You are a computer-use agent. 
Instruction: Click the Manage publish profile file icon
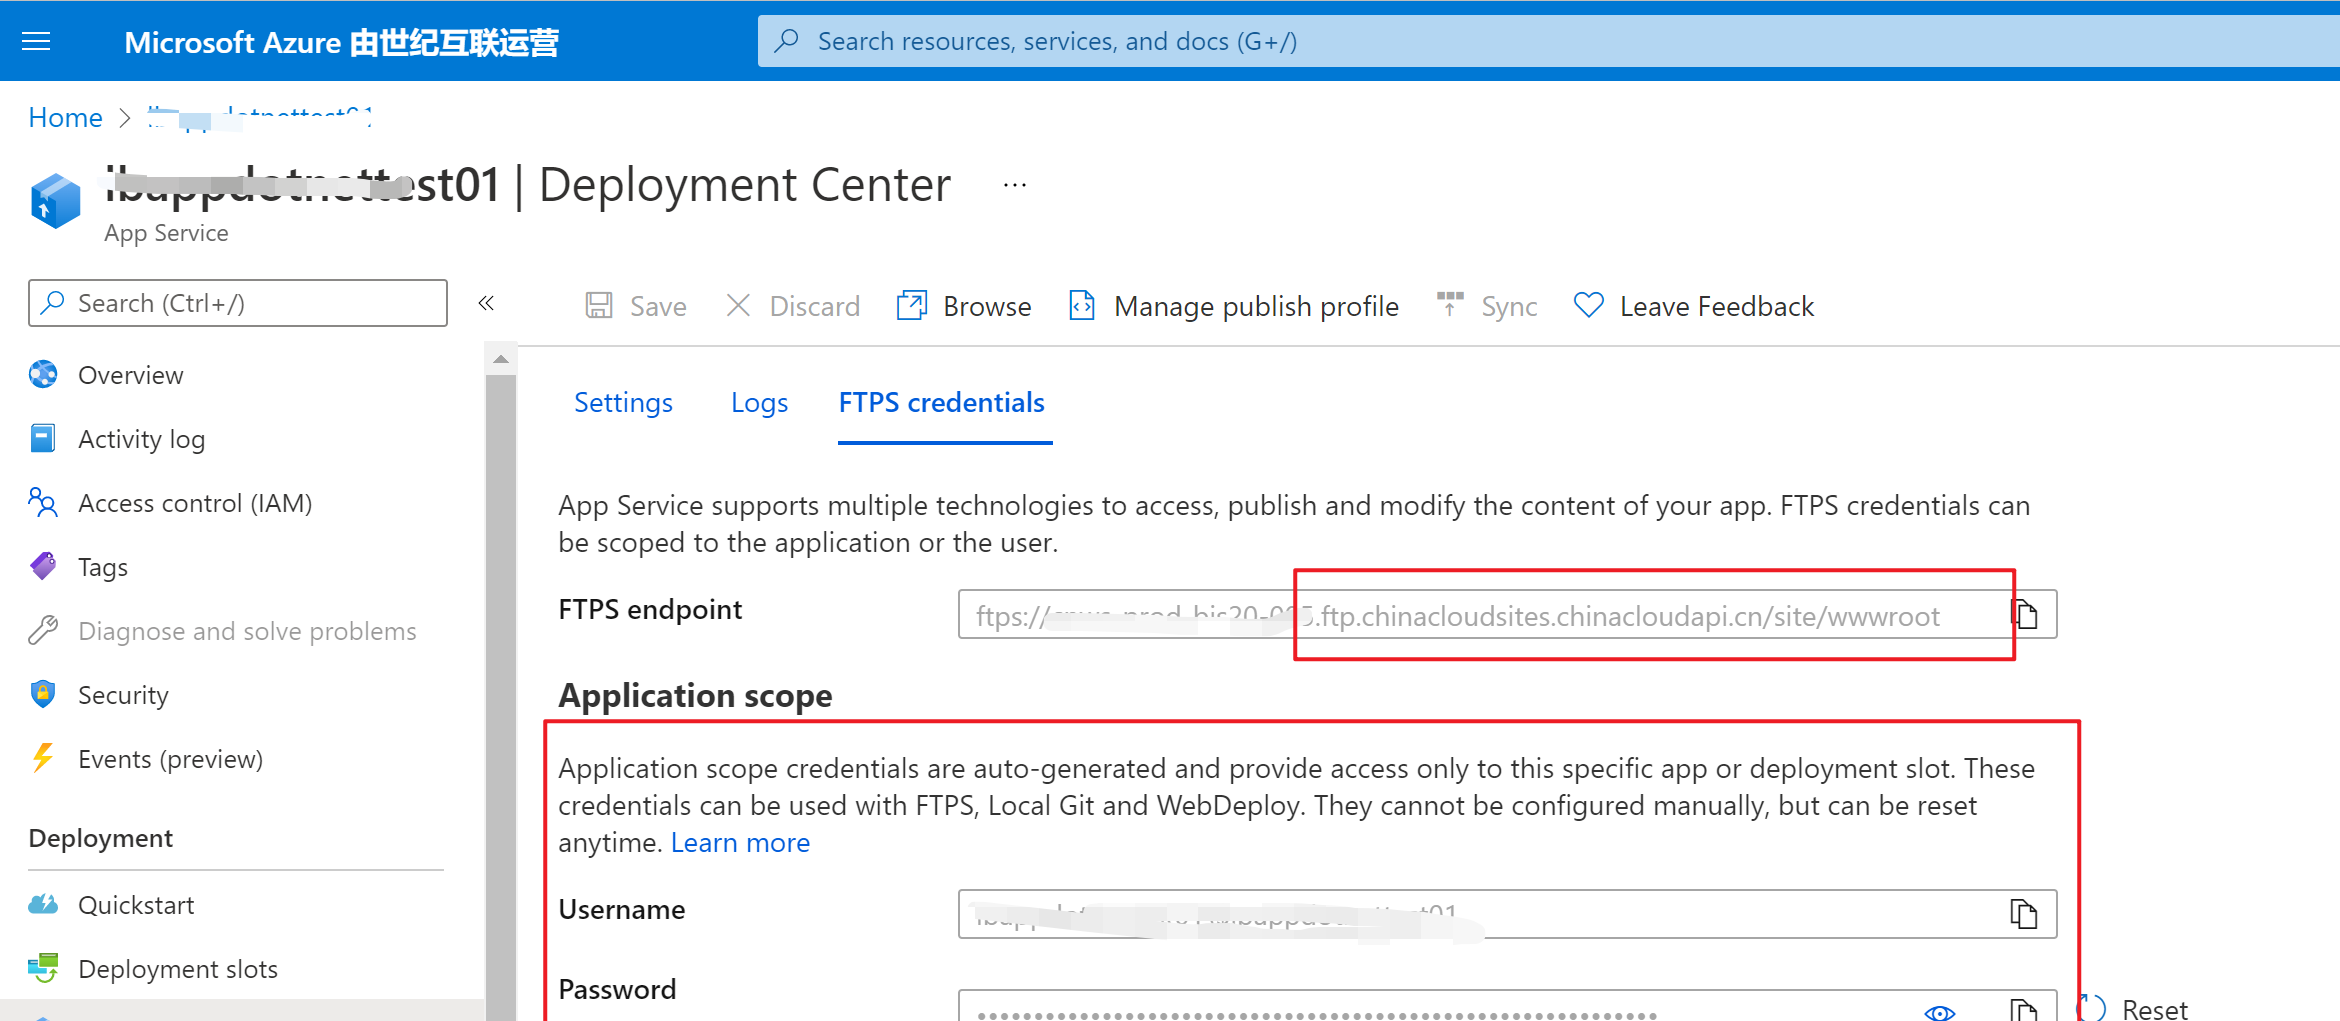(1082, 305)
